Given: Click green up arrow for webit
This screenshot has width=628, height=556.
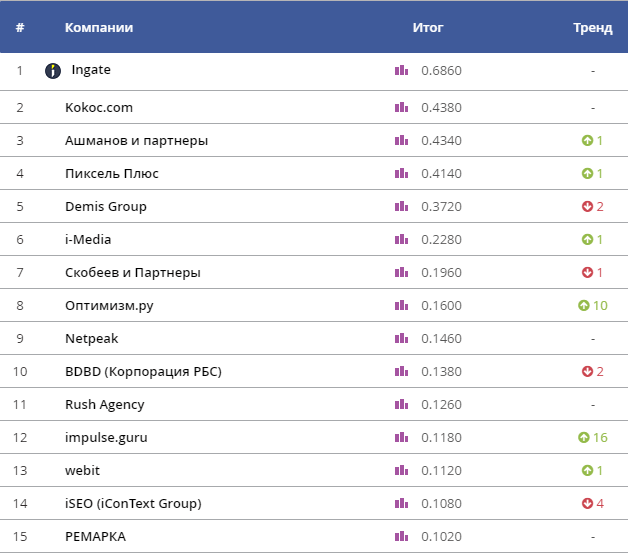Looking at the screenshot, I should [x=587, y=470].
